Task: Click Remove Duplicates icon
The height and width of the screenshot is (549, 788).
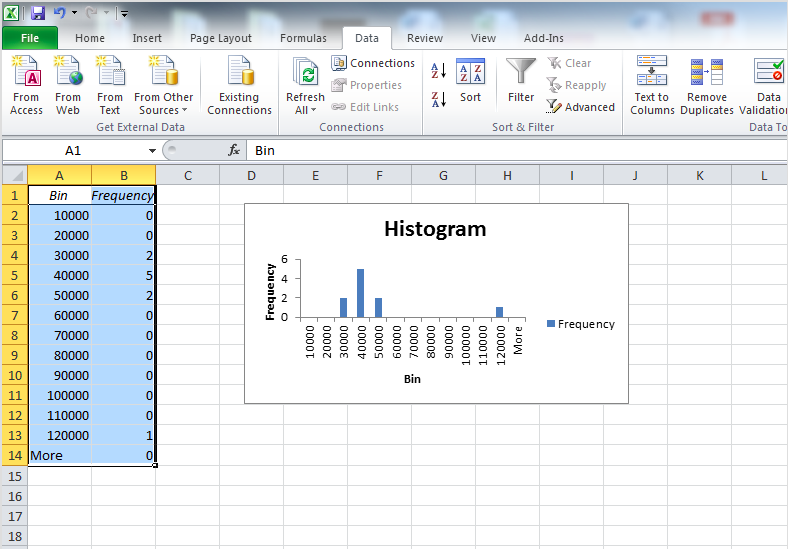Action: [x=707, y=74]
